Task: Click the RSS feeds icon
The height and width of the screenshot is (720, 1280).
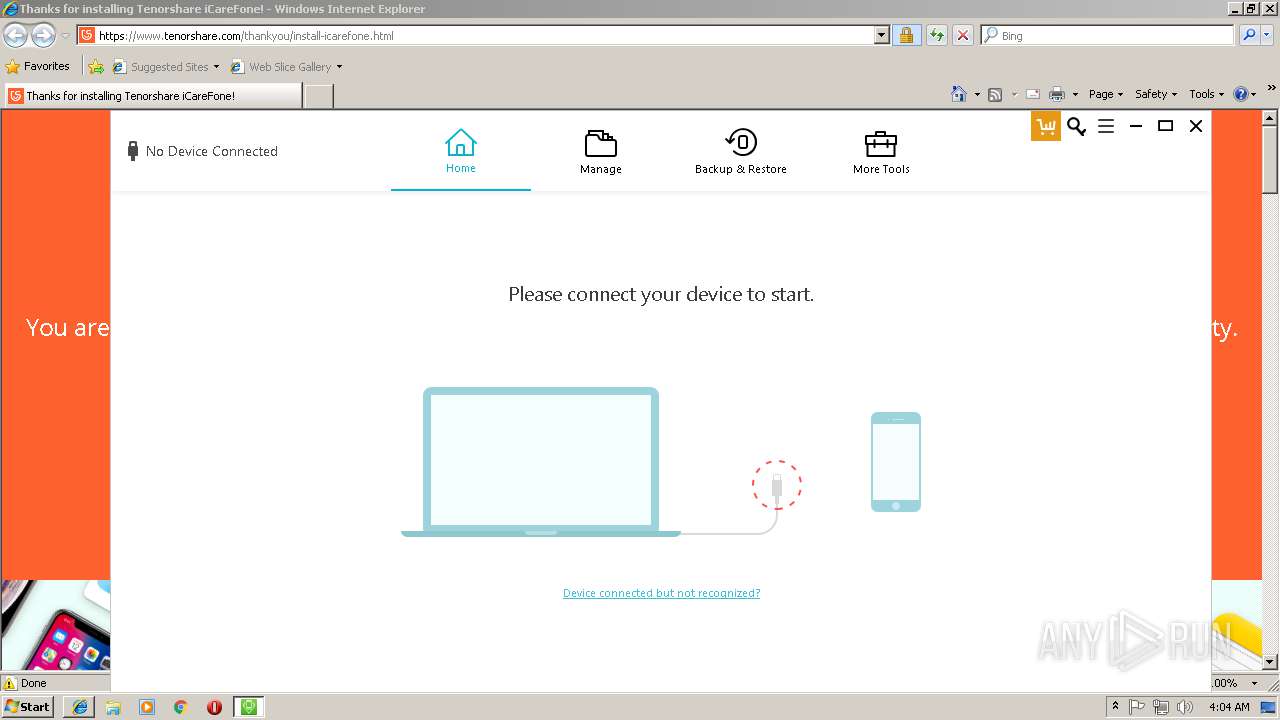Action: [995, 94]
